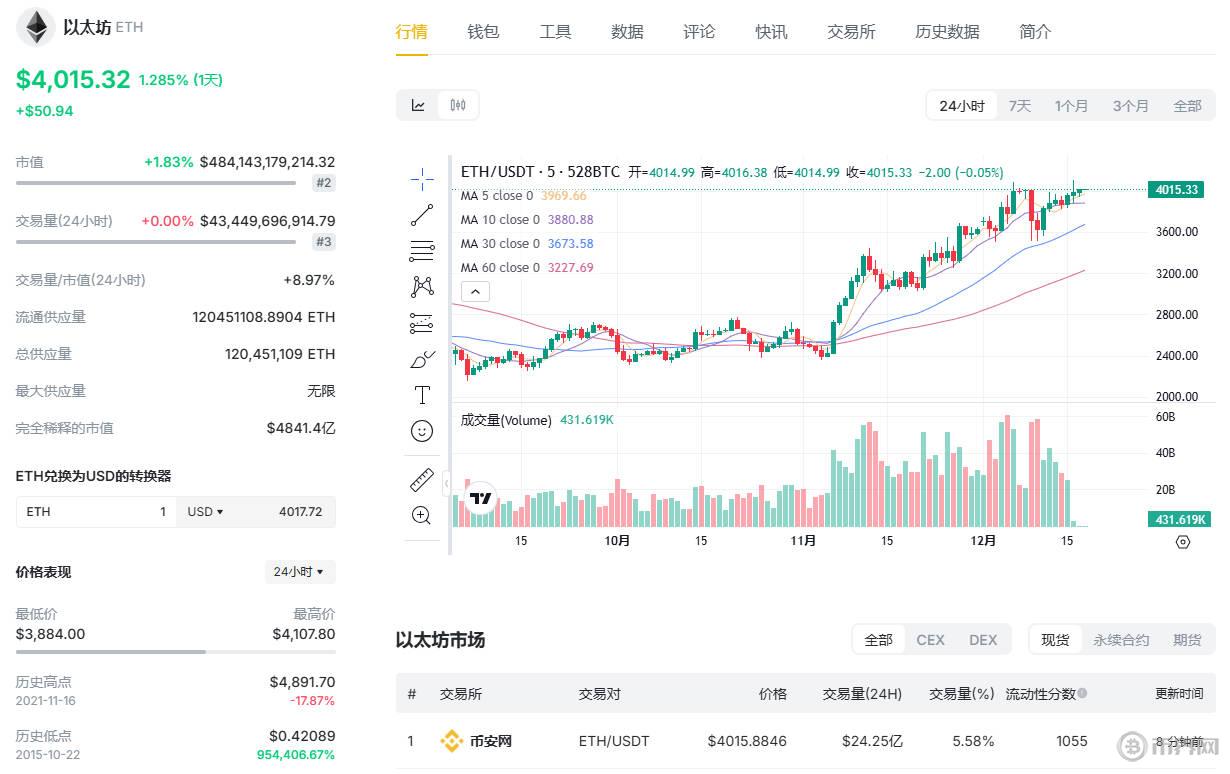This screenshot has width=1230, height=774.
Task: Expand the 24小时 price performance dropdown
Action: tap(299, 572)
